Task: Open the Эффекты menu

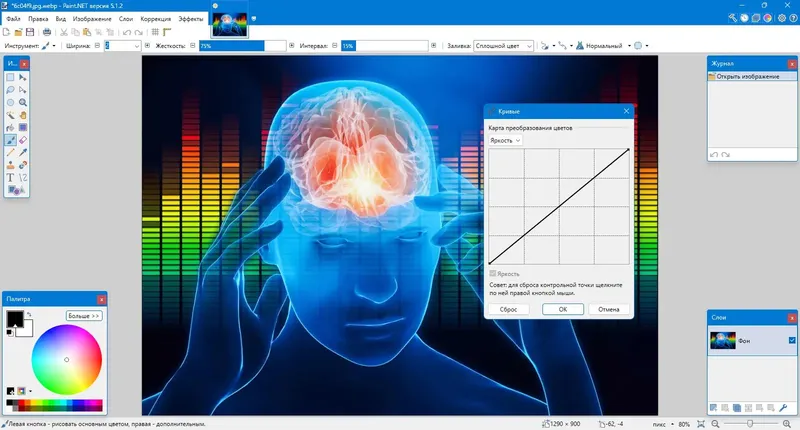Action: (191, 19)
